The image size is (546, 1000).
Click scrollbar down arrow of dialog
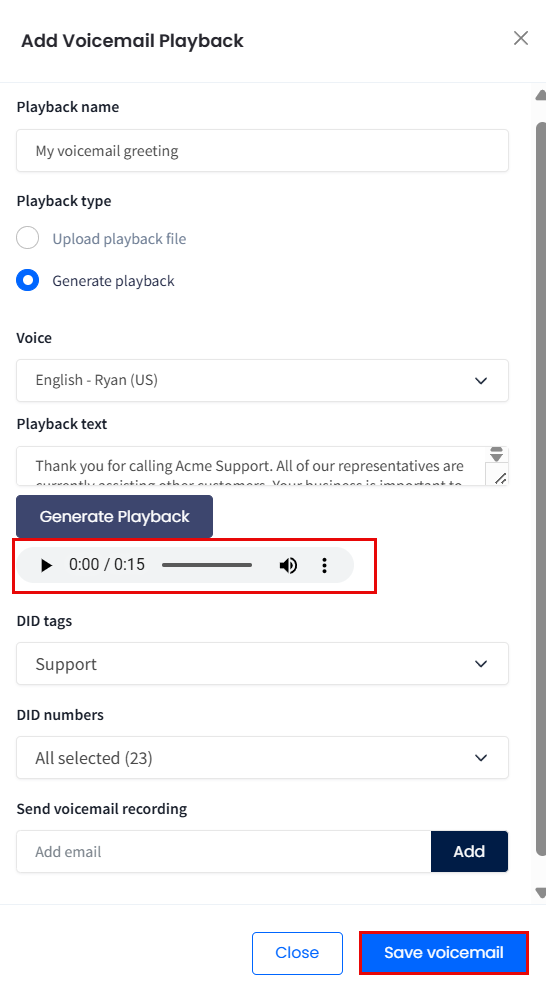[x=541, y=893]
